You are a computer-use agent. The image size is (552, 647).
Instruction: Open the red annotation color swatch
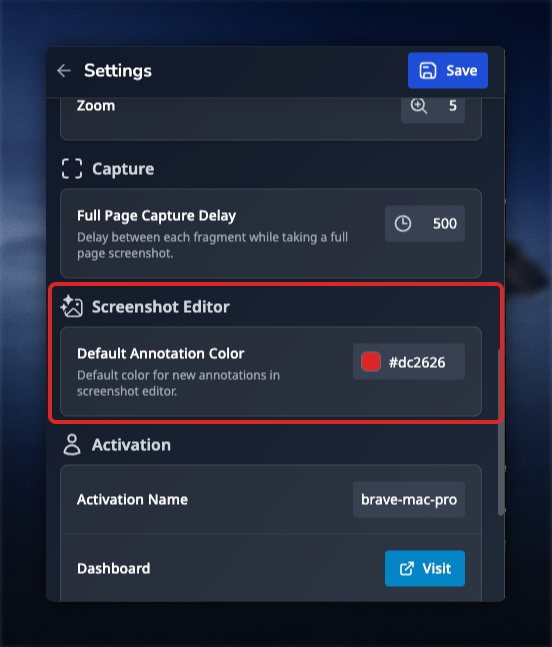pyautogui.click(x=370, y=362)
